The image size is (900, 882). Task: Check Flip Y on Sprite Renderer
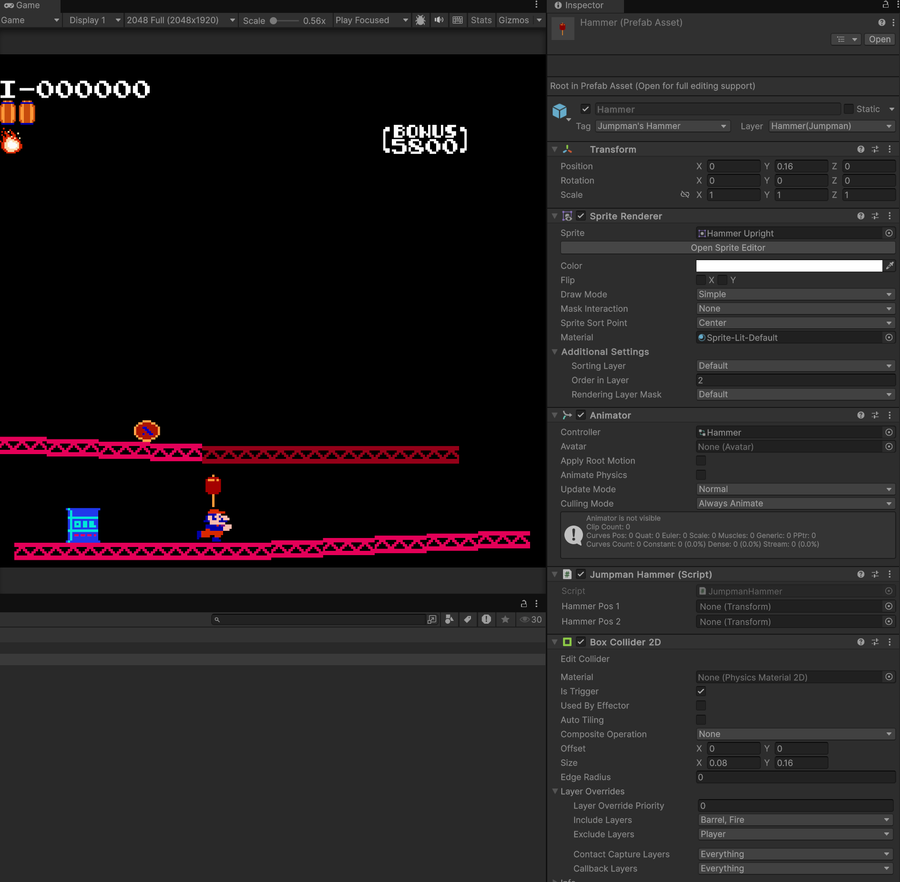(723, 280)
